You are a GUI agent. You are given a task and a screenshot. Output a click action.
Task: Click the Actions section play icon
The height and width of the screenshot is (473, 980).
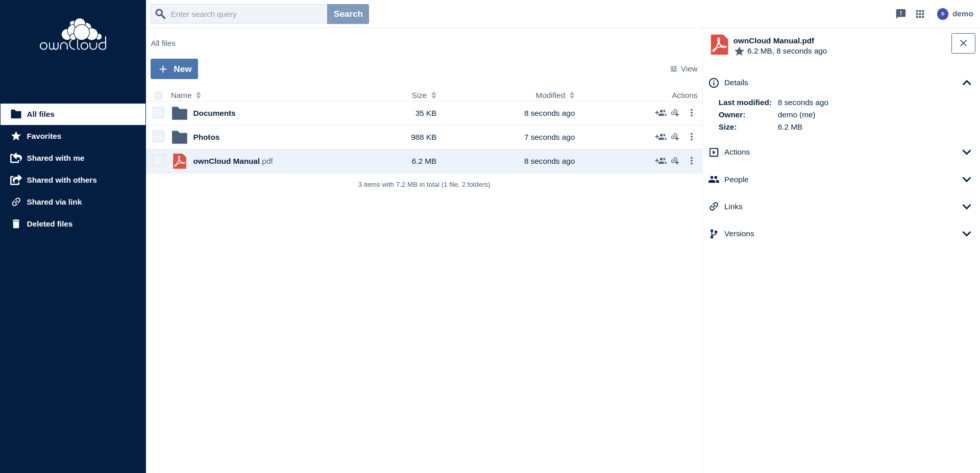click(x=714, y=152)
